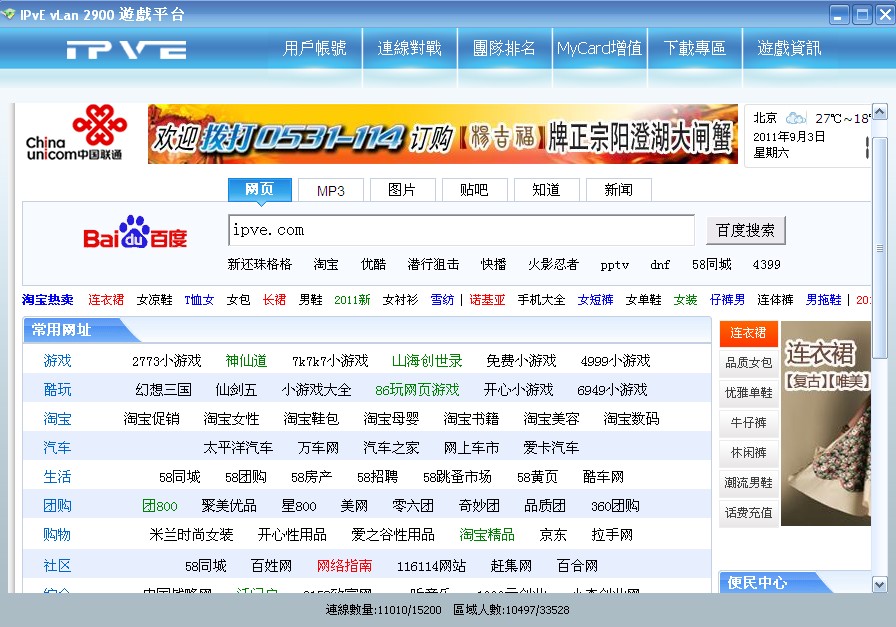Click the IPVE logo in the header

(126, 50)
